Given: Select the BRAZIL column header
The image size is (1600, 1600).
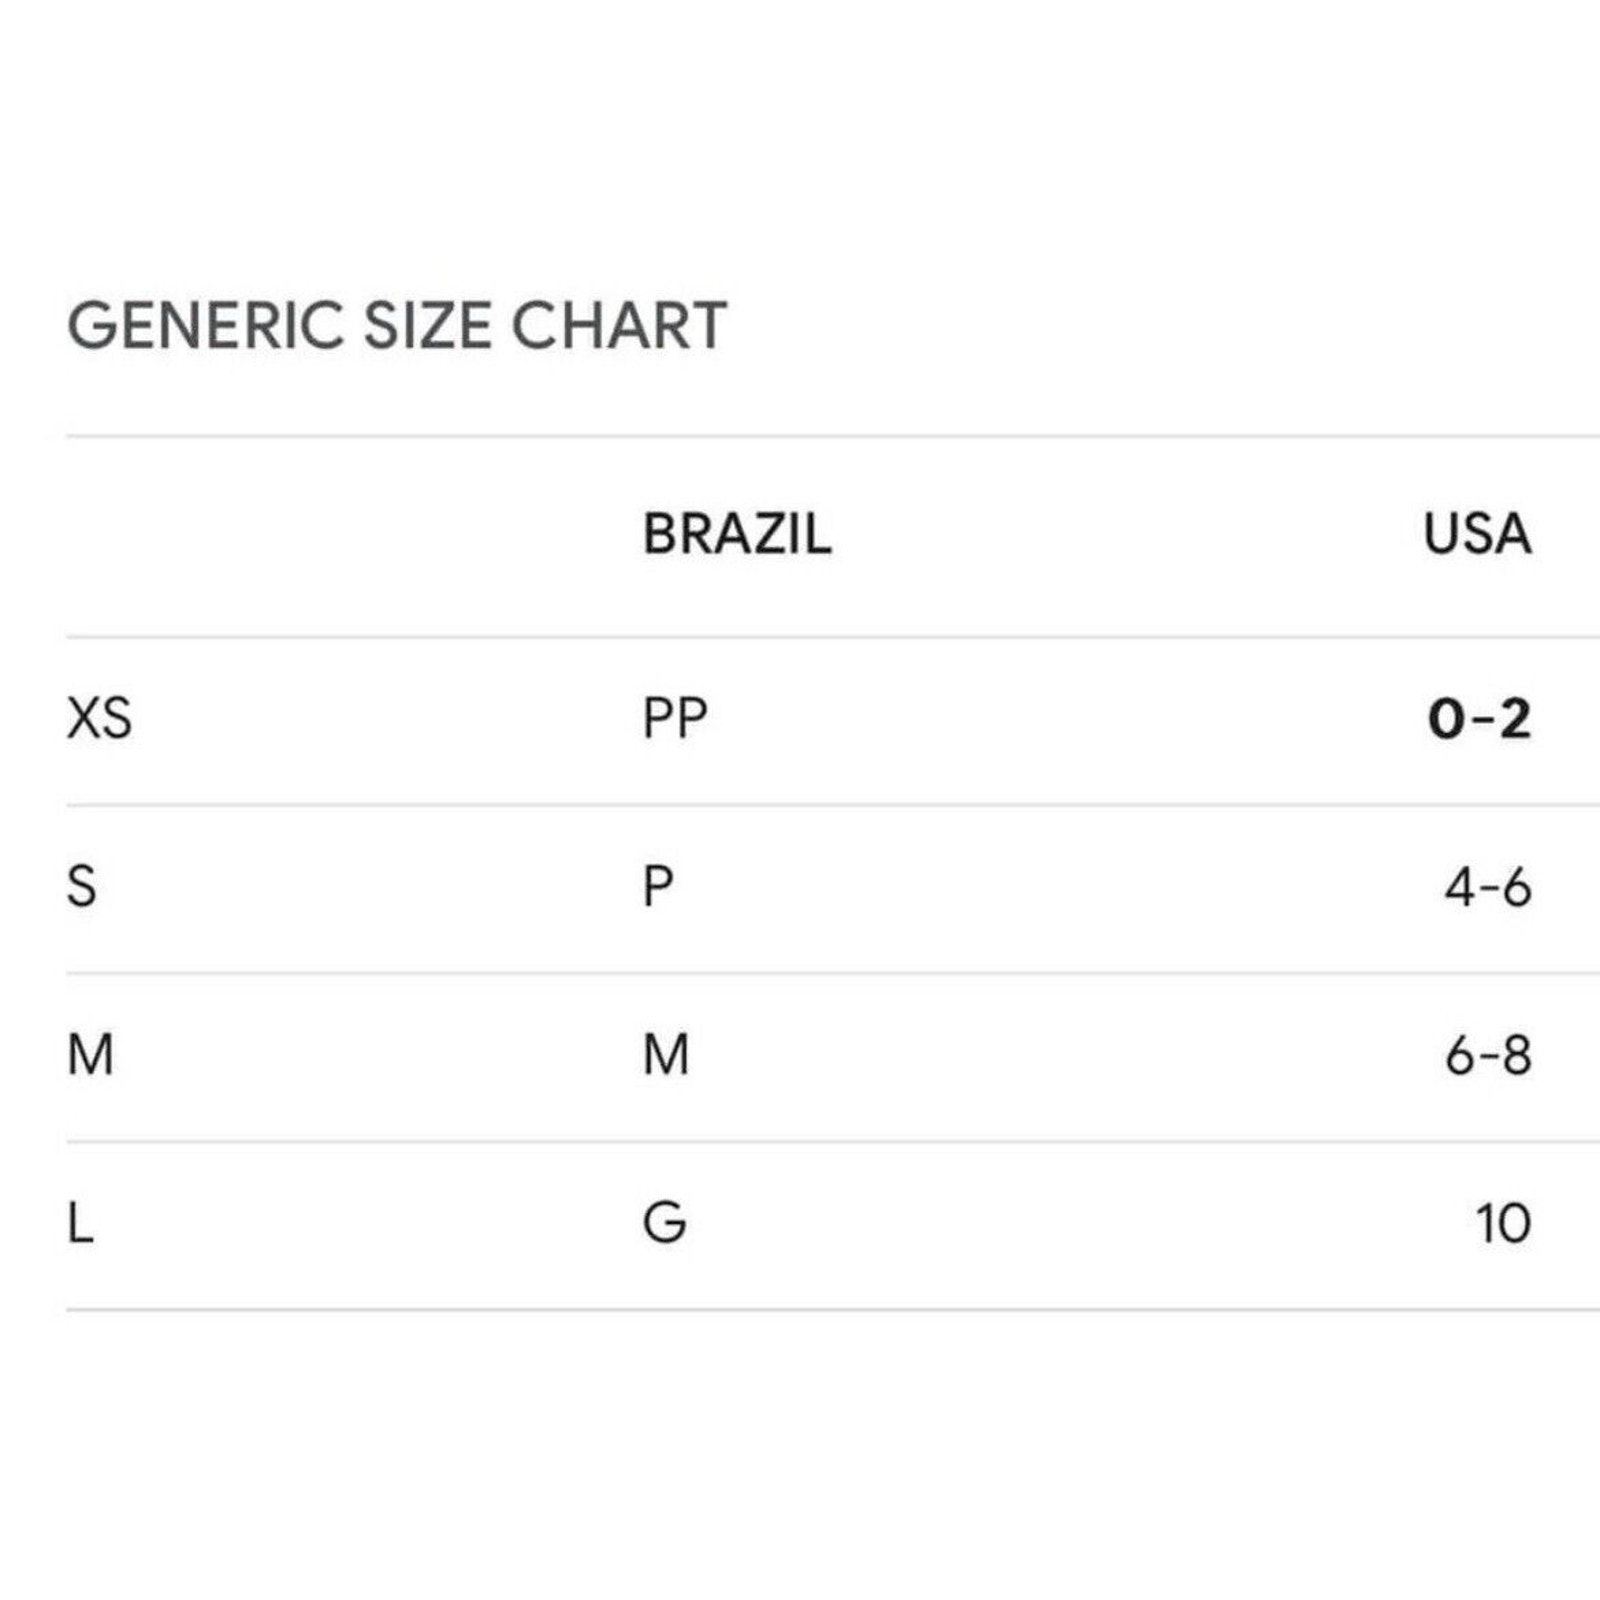Looking at the screenshot, I should pos(737,534).
